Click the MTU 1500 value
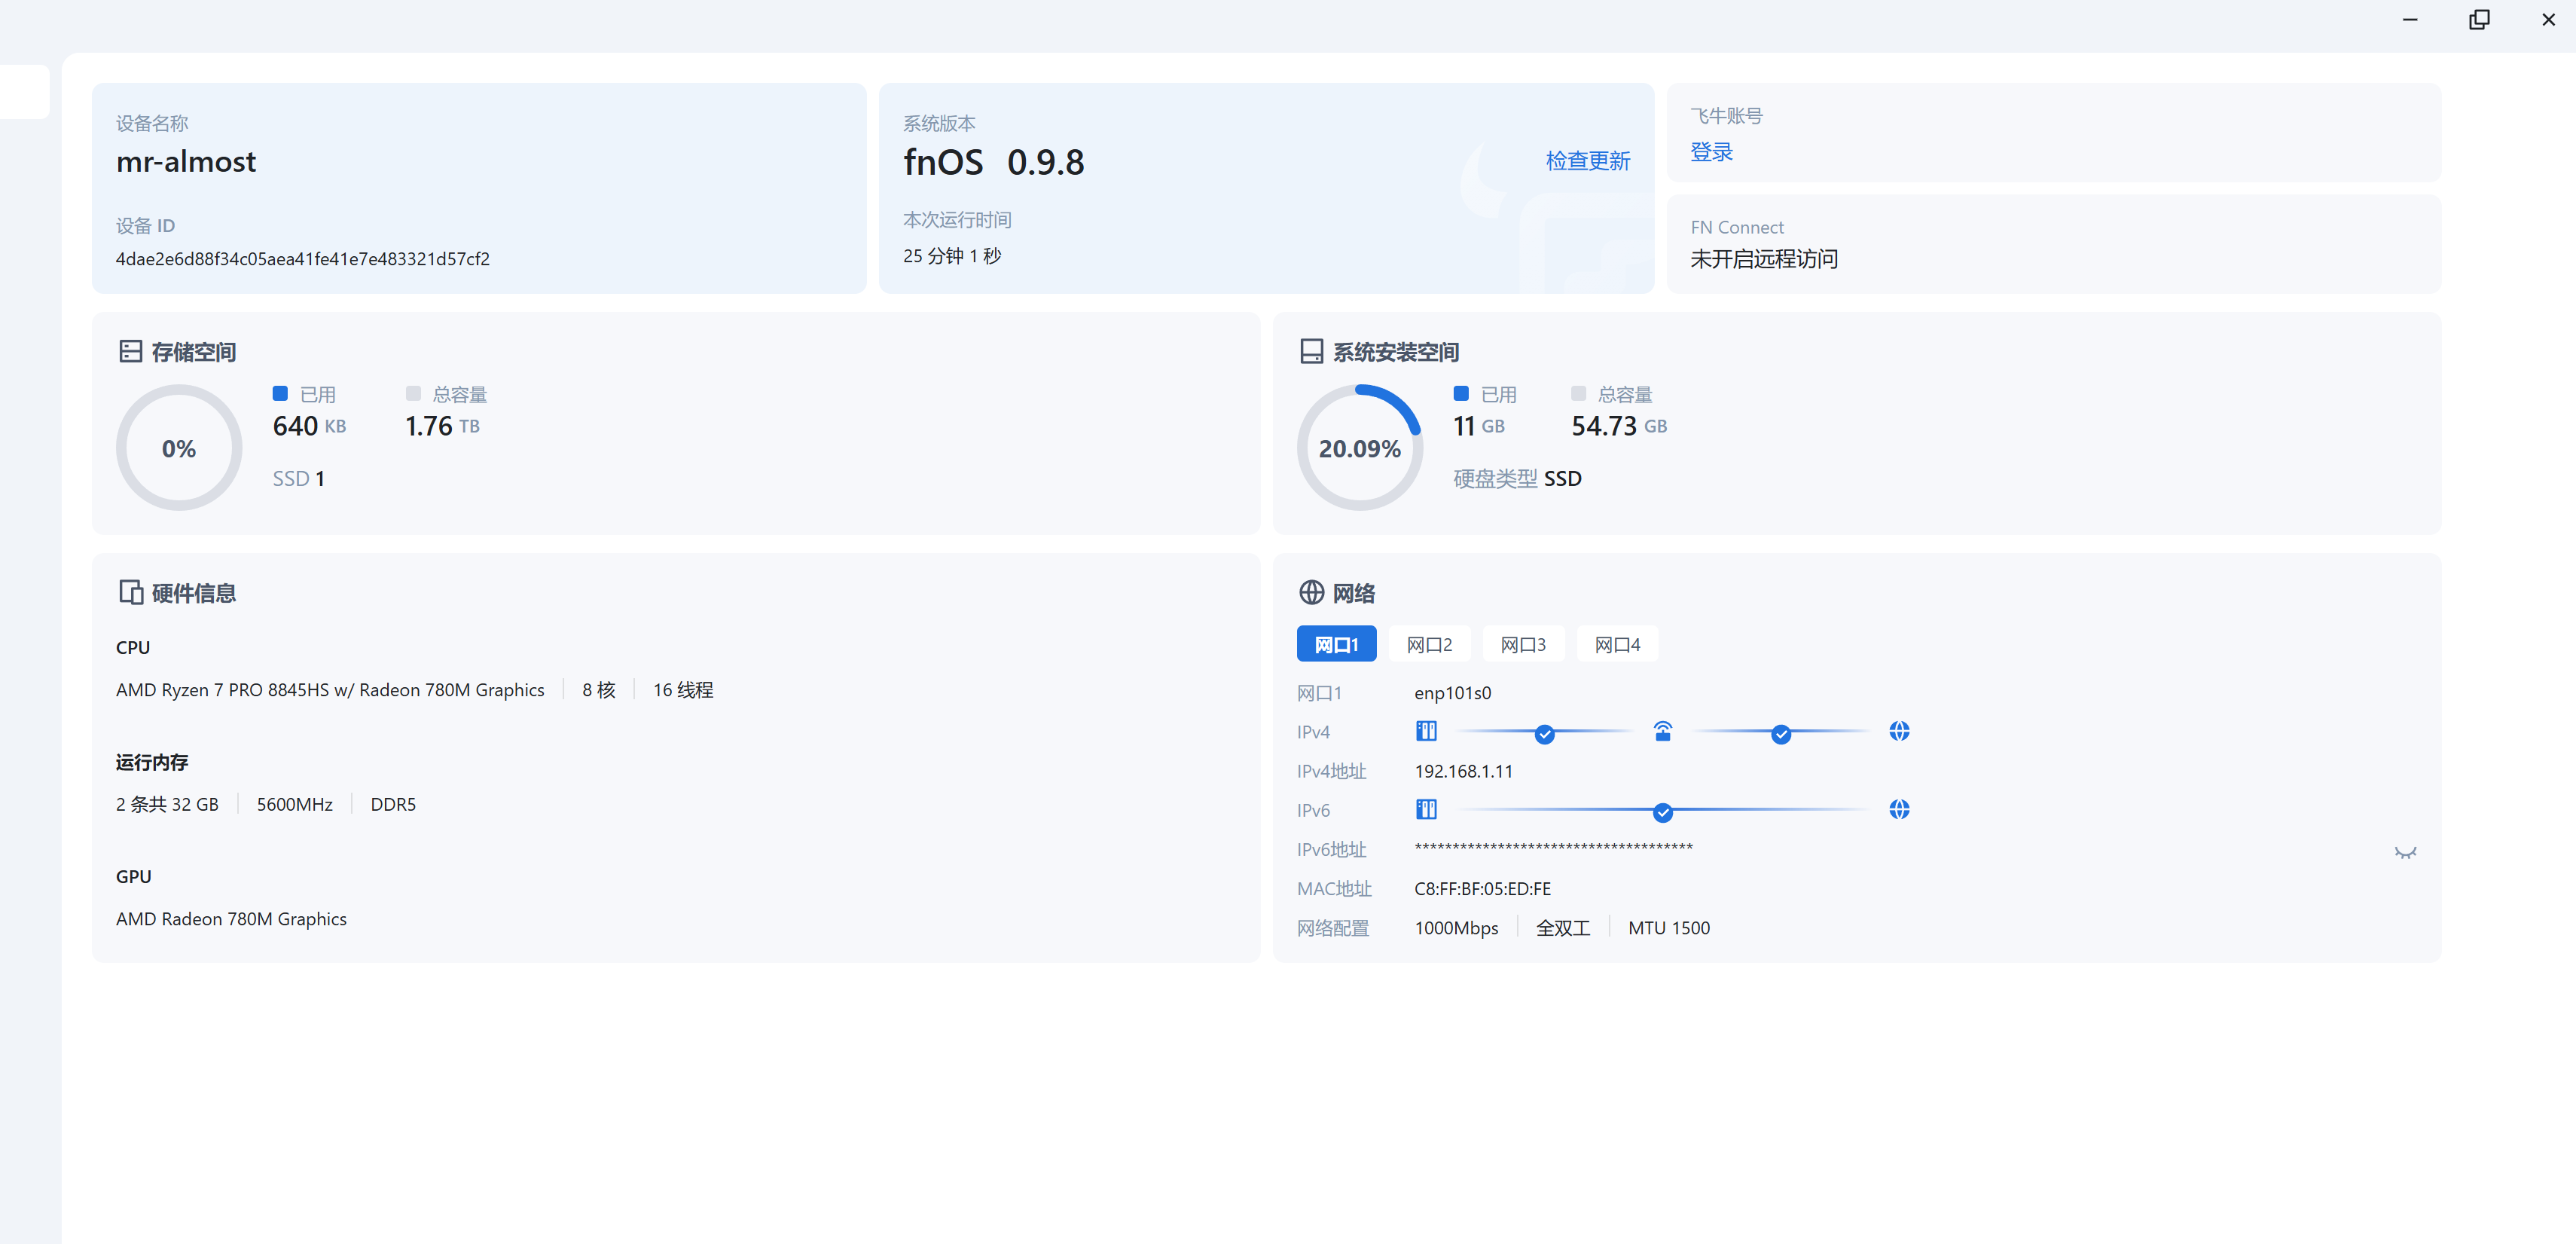The image size is (2576, 1244). point(1669,928)
